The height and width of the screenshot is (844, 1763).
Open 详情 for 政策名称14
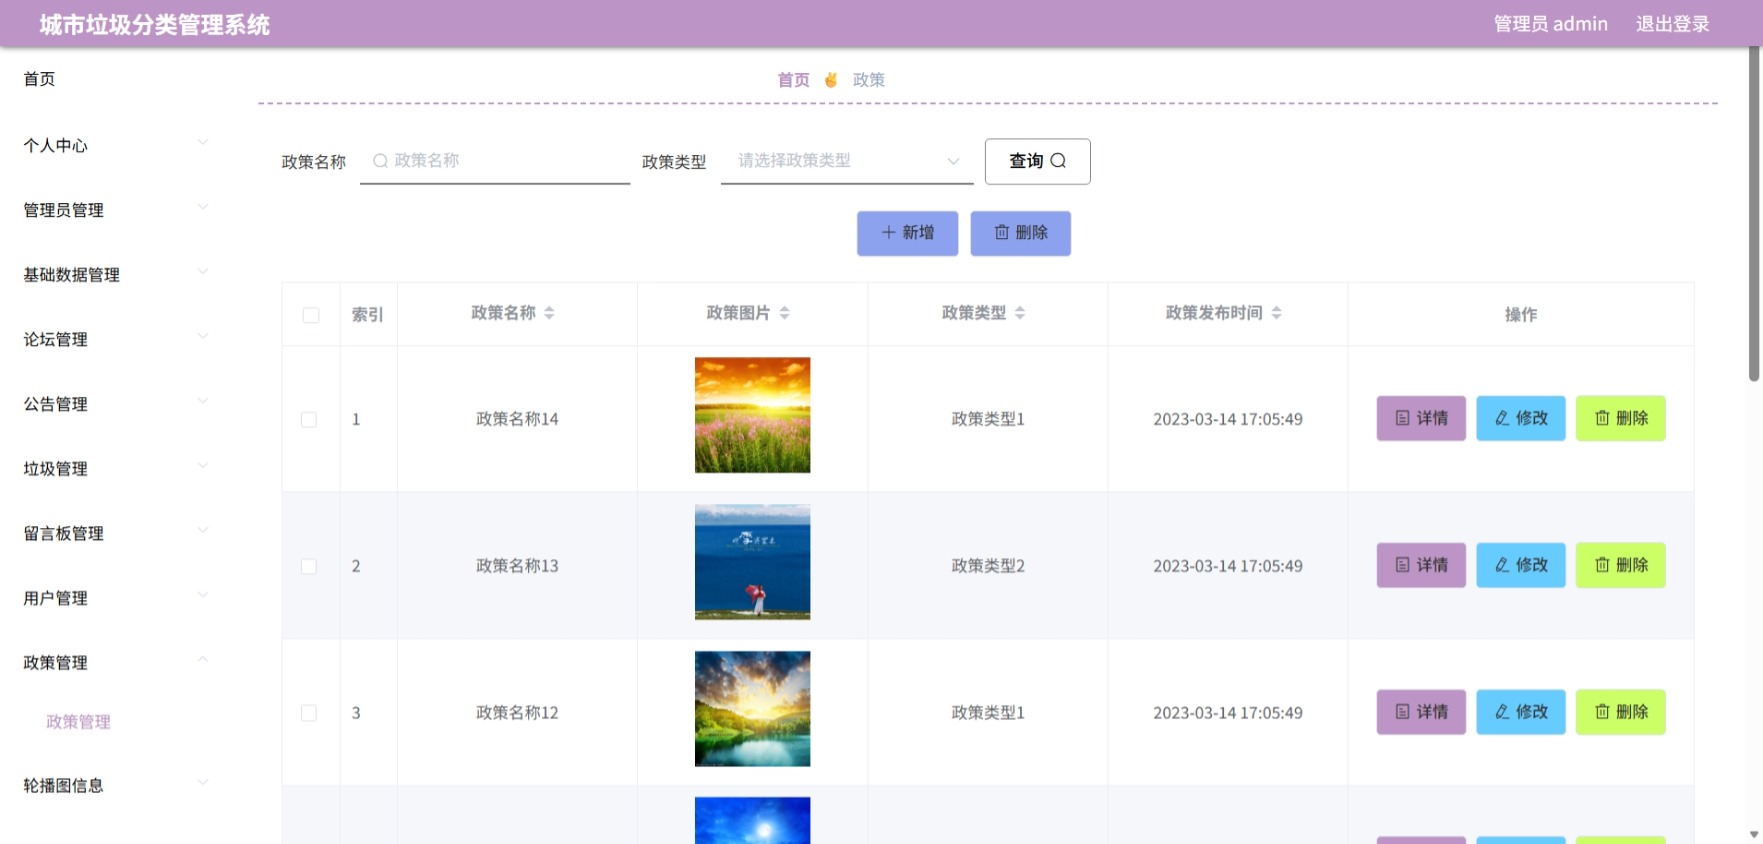pyautogui.click(x=1421, y=418)
